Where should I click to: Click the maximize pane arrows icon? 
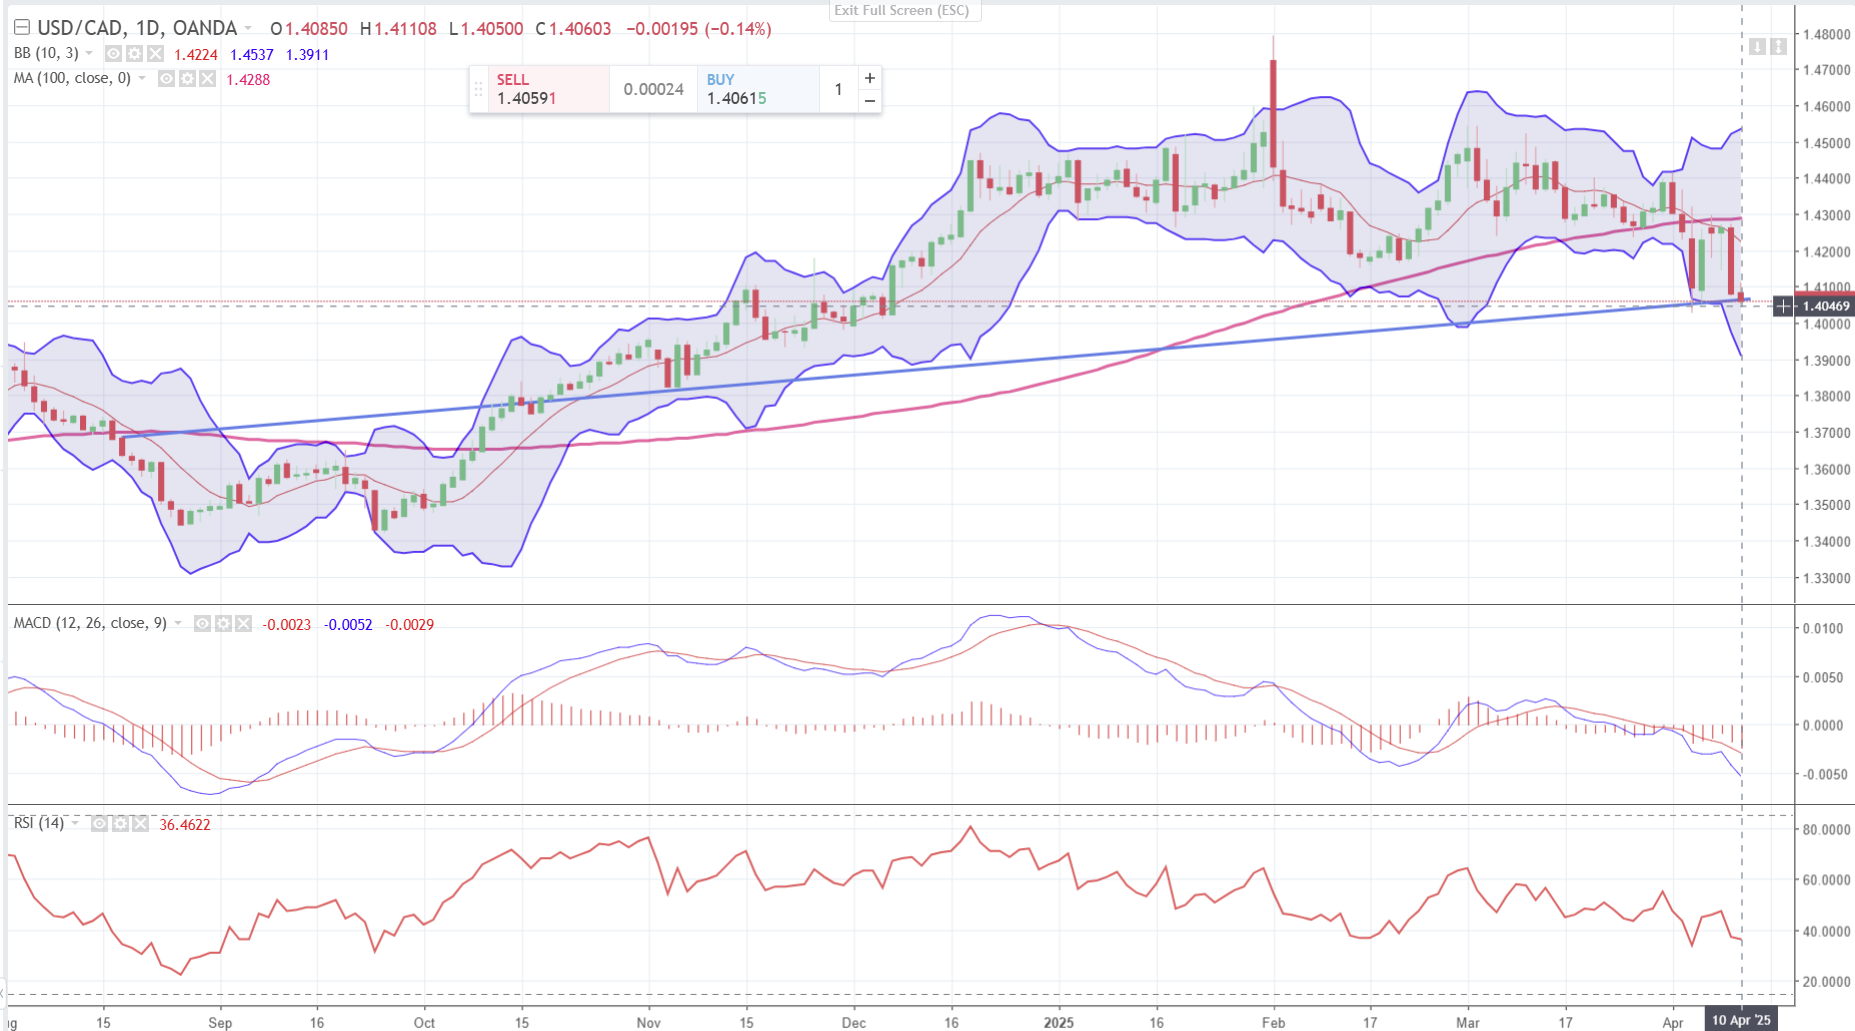click(1778, 47)
